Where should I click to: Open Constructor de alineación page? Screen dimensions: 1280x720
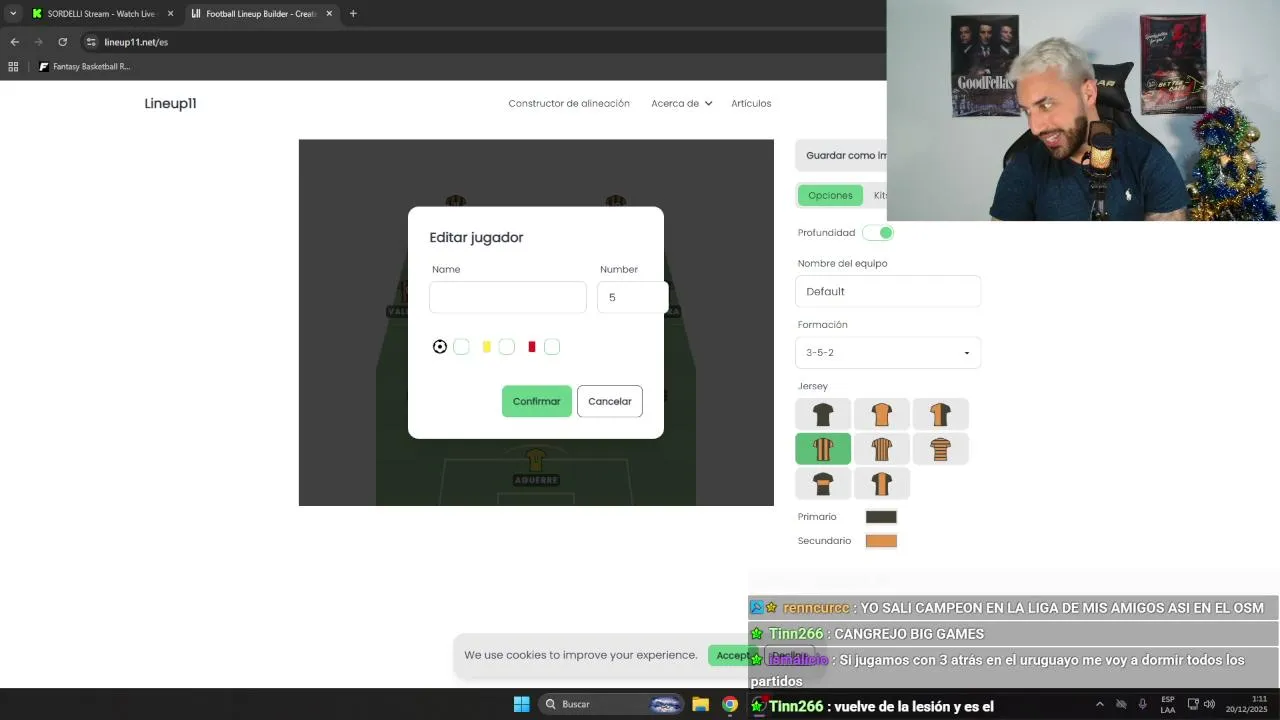[569, 103]
